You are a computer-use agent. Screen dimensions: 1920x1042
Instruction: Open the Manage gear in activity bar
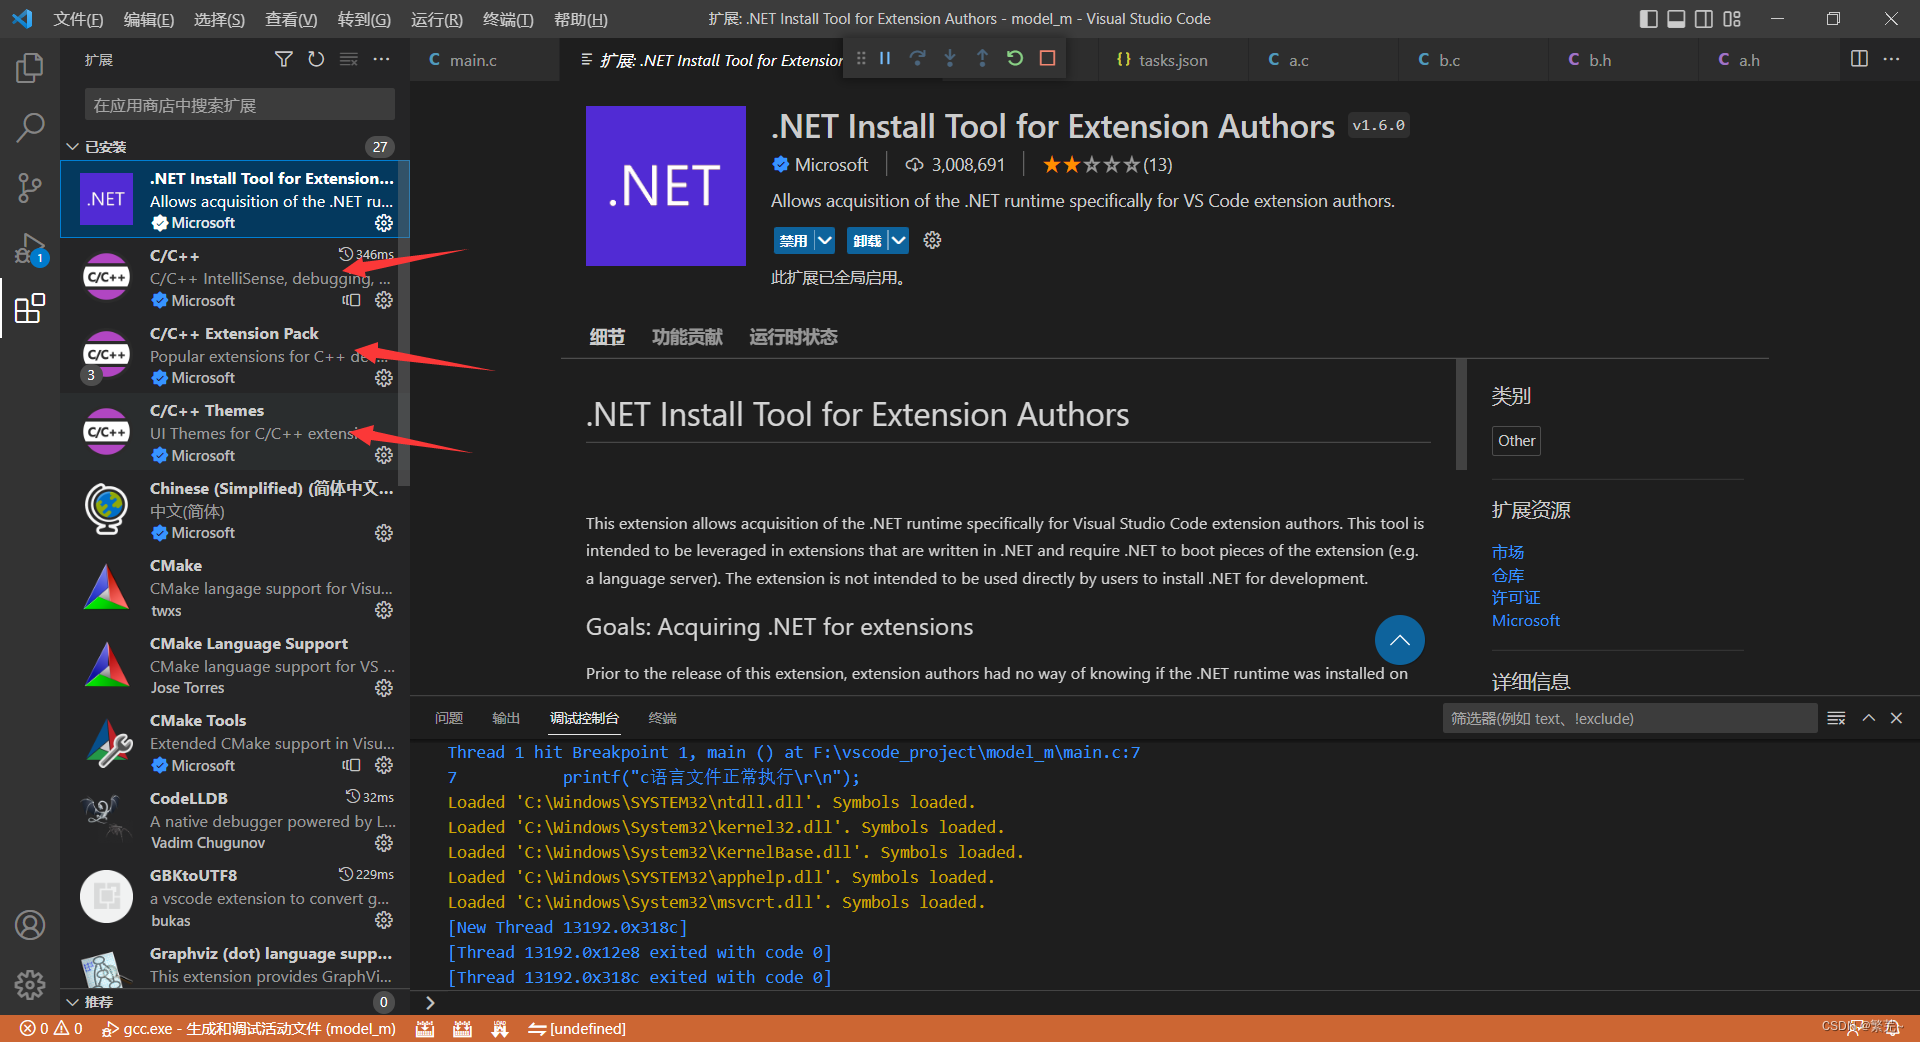tap(30, 985)
